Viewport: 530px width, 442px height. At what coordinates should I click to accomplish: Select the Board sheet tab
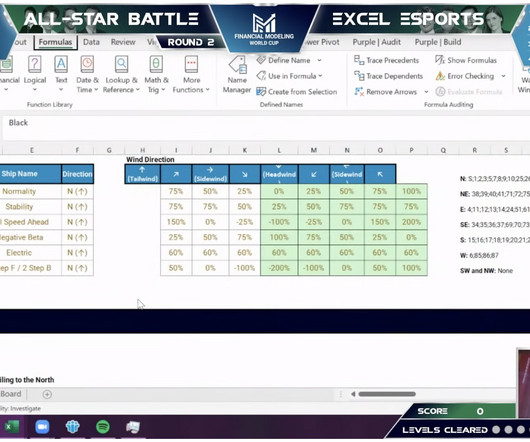click(11, 394)
